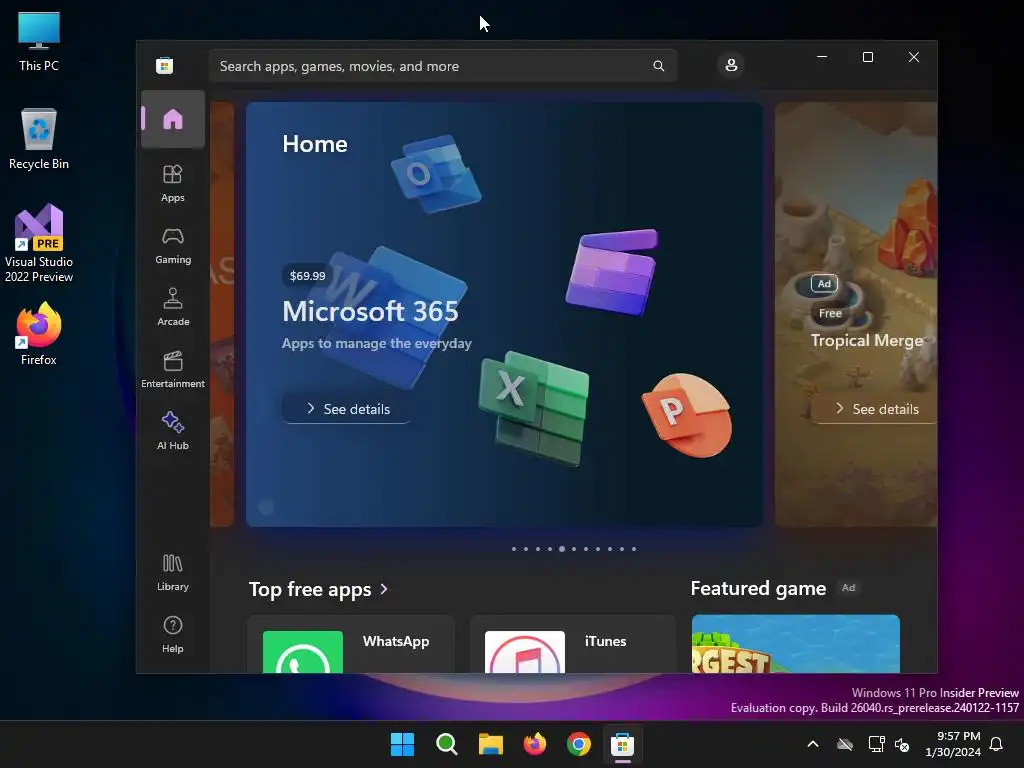Click the network status tray icon
The image size is (1024, 768).
876,744
